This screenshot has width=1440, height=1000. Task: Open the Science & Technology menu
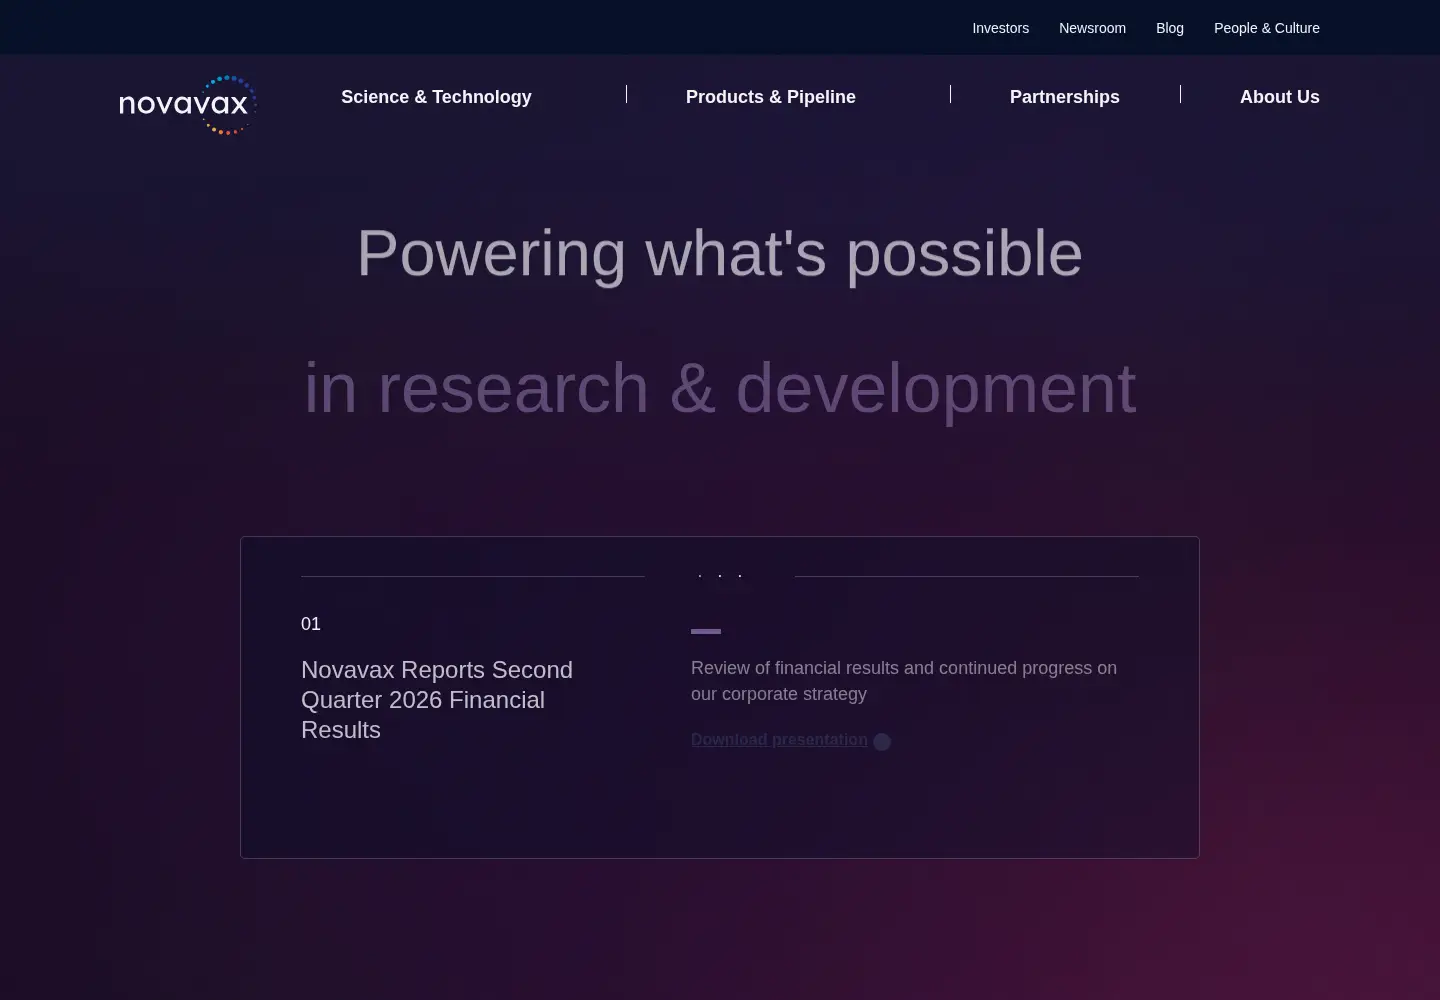(x=436, y=97)
